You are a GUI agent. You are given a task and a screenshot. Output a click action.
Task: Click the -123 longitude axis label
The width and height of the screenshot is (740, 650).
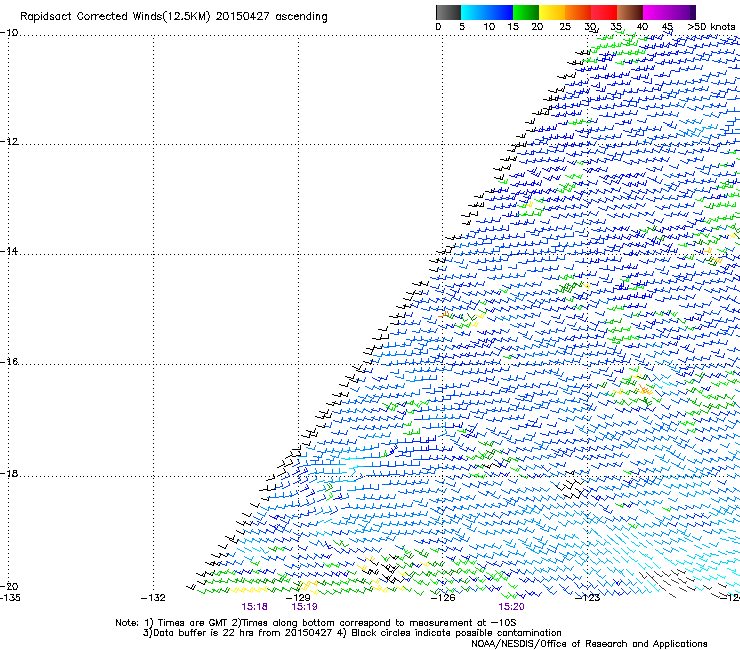588,598
